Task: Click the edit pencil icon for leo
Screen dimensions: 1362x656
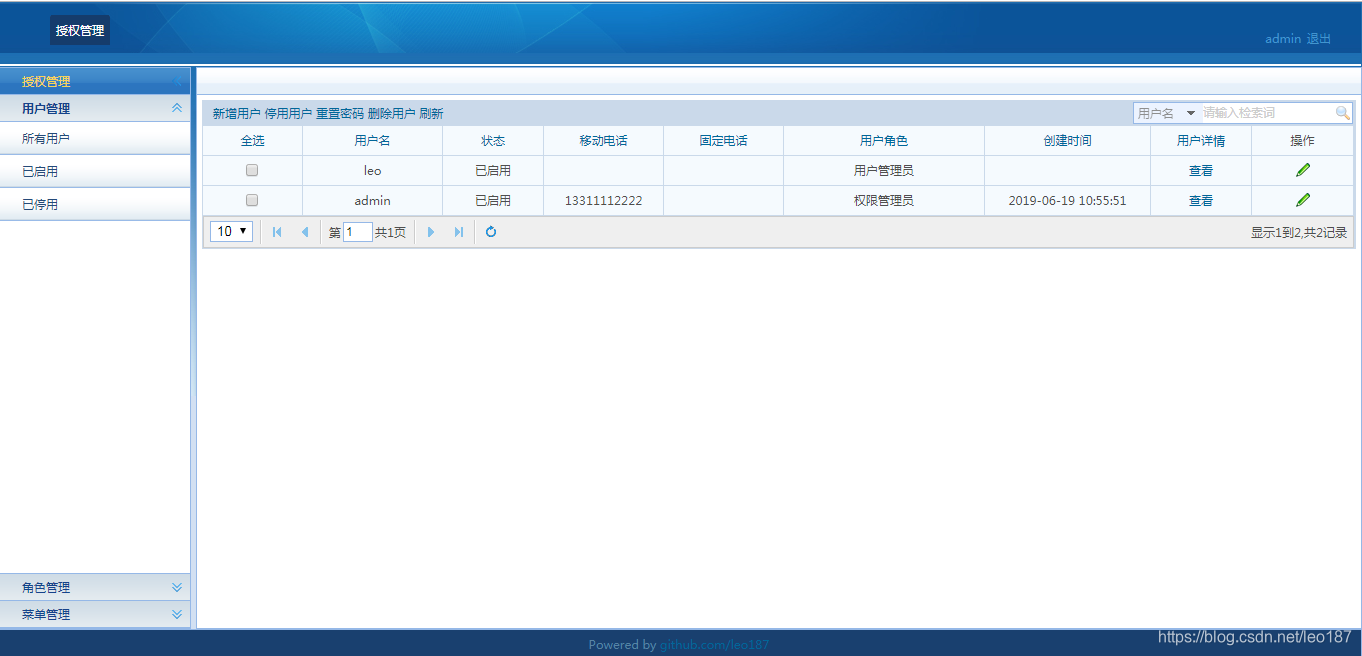Action: [1302, 170]
